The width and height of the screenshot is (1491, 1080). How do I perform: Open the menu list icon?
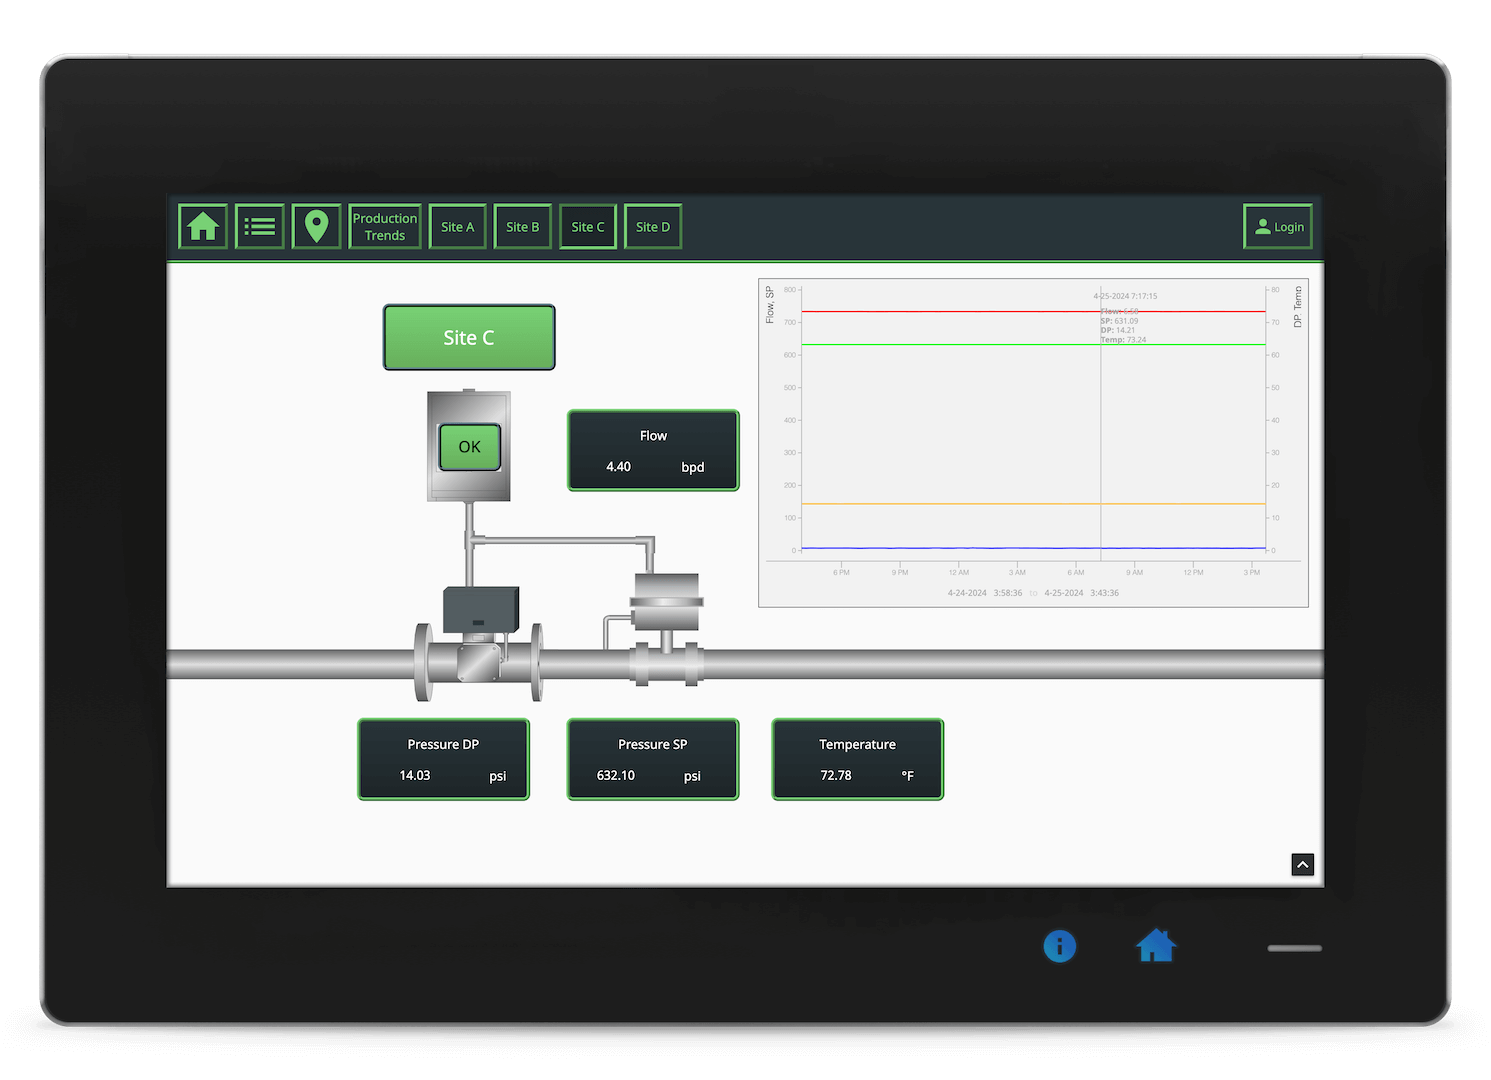click(259, 226)
